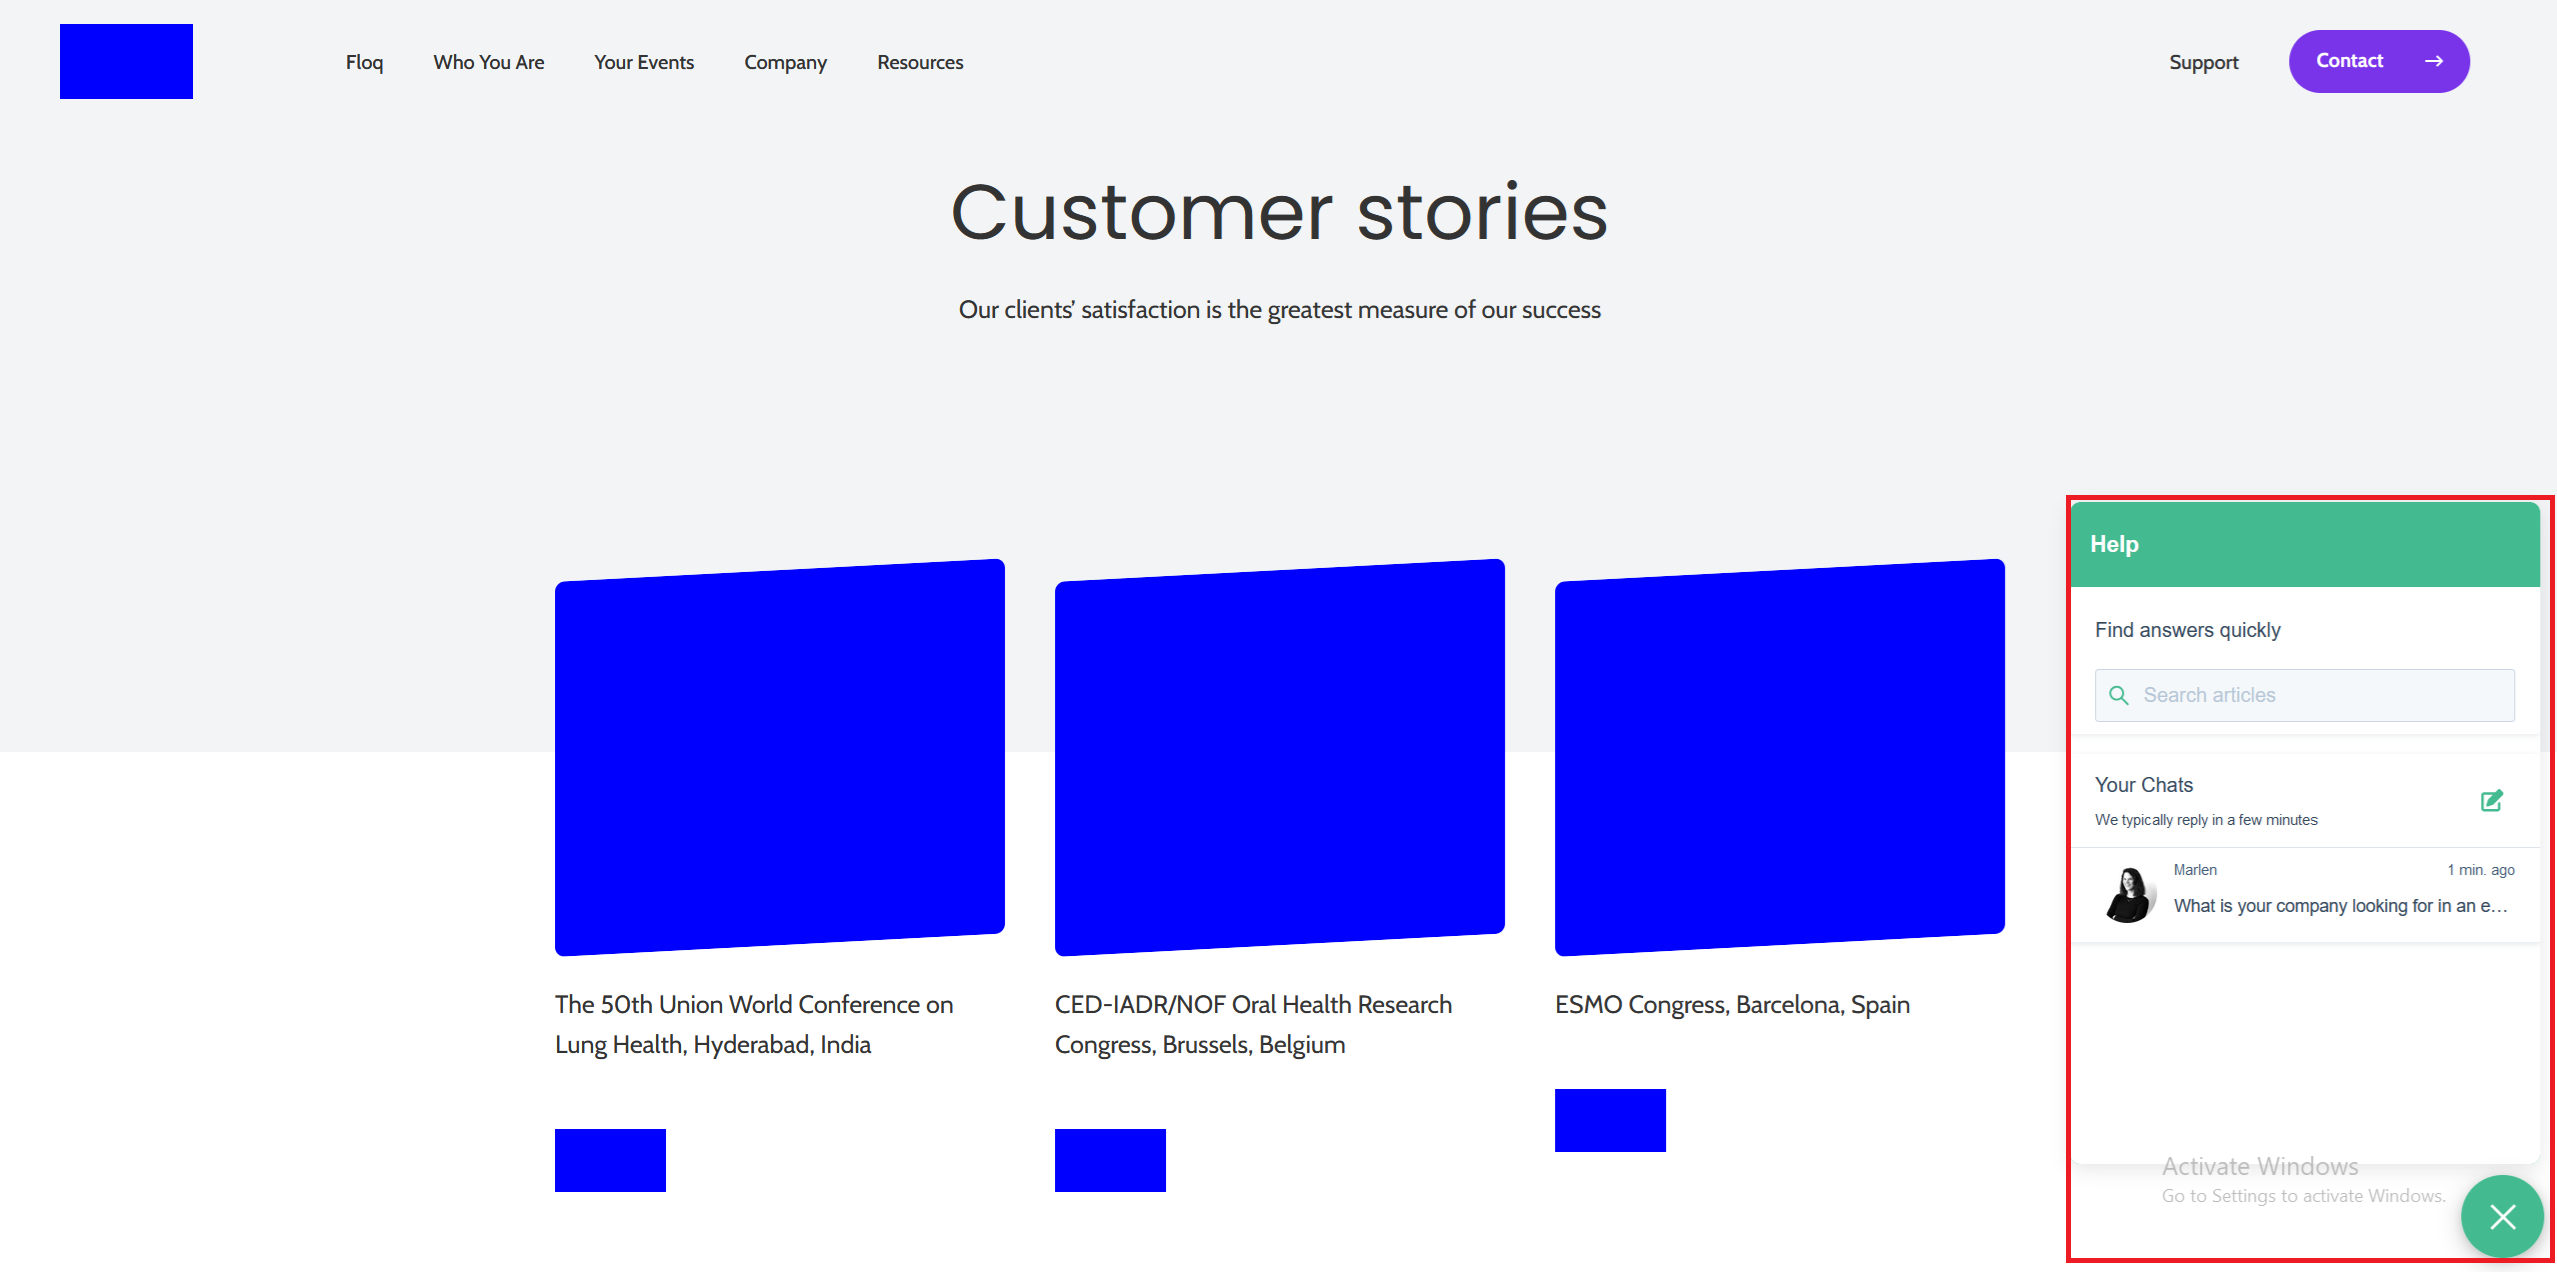Screen dimensions: 2557x1272
Task: Open the Union World Conference story thumbnail
Action: tap(779, 757)
